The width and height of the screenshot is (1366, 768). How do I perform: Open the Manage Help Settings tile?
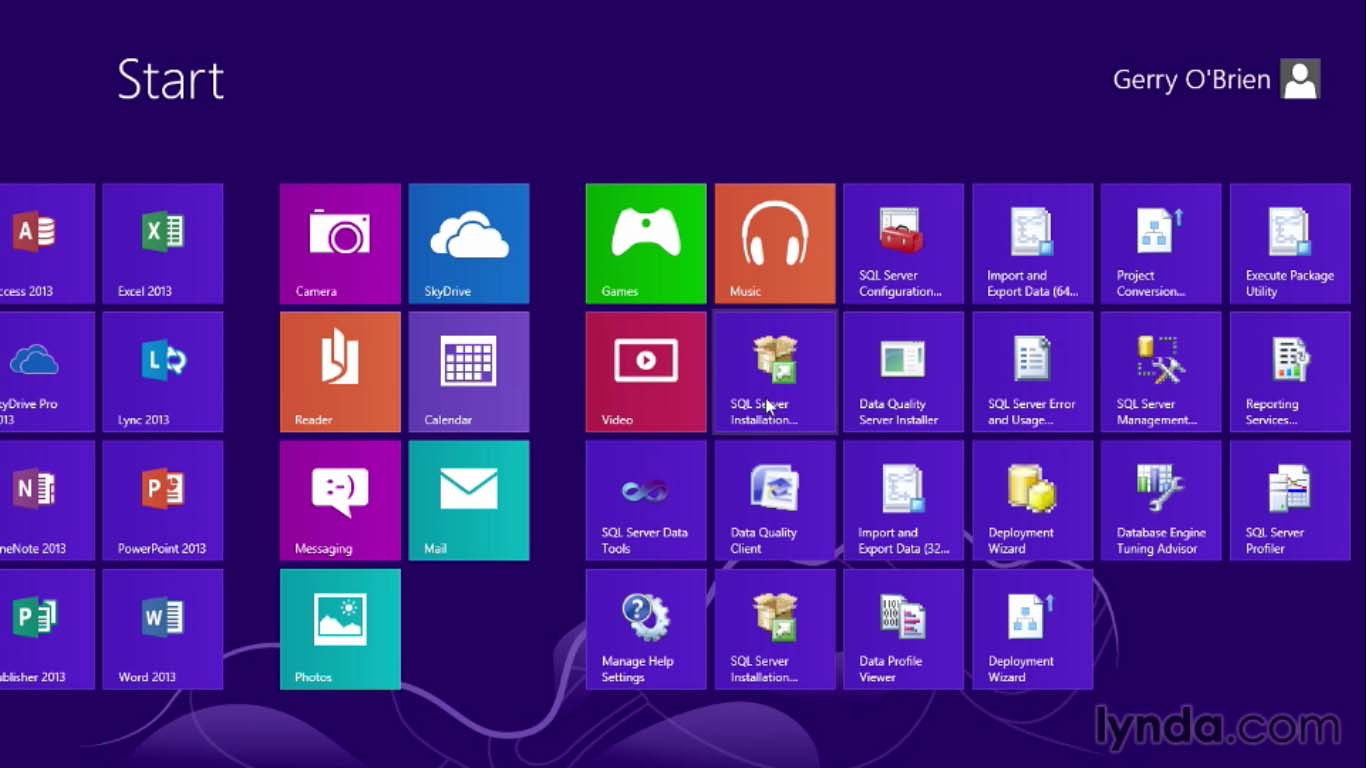click(x=646, y=629)
